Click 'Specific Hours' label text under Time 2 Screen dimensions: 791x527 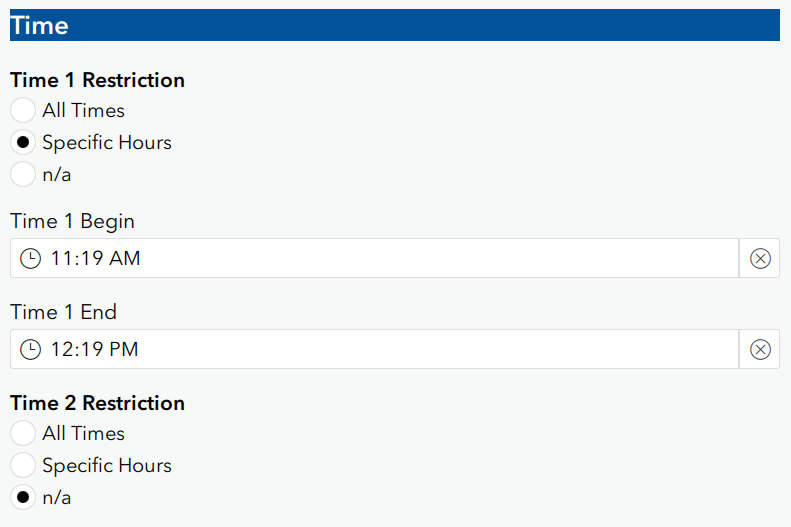pos(107,465)
